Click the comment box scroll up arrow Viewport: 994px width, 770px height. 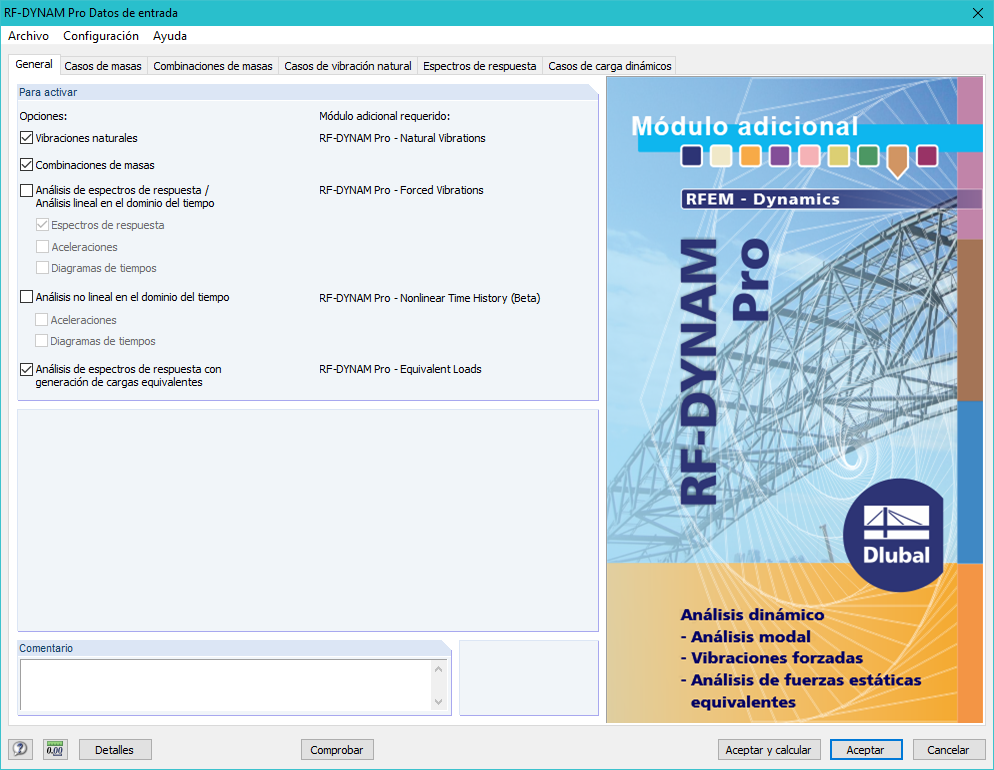439,669
